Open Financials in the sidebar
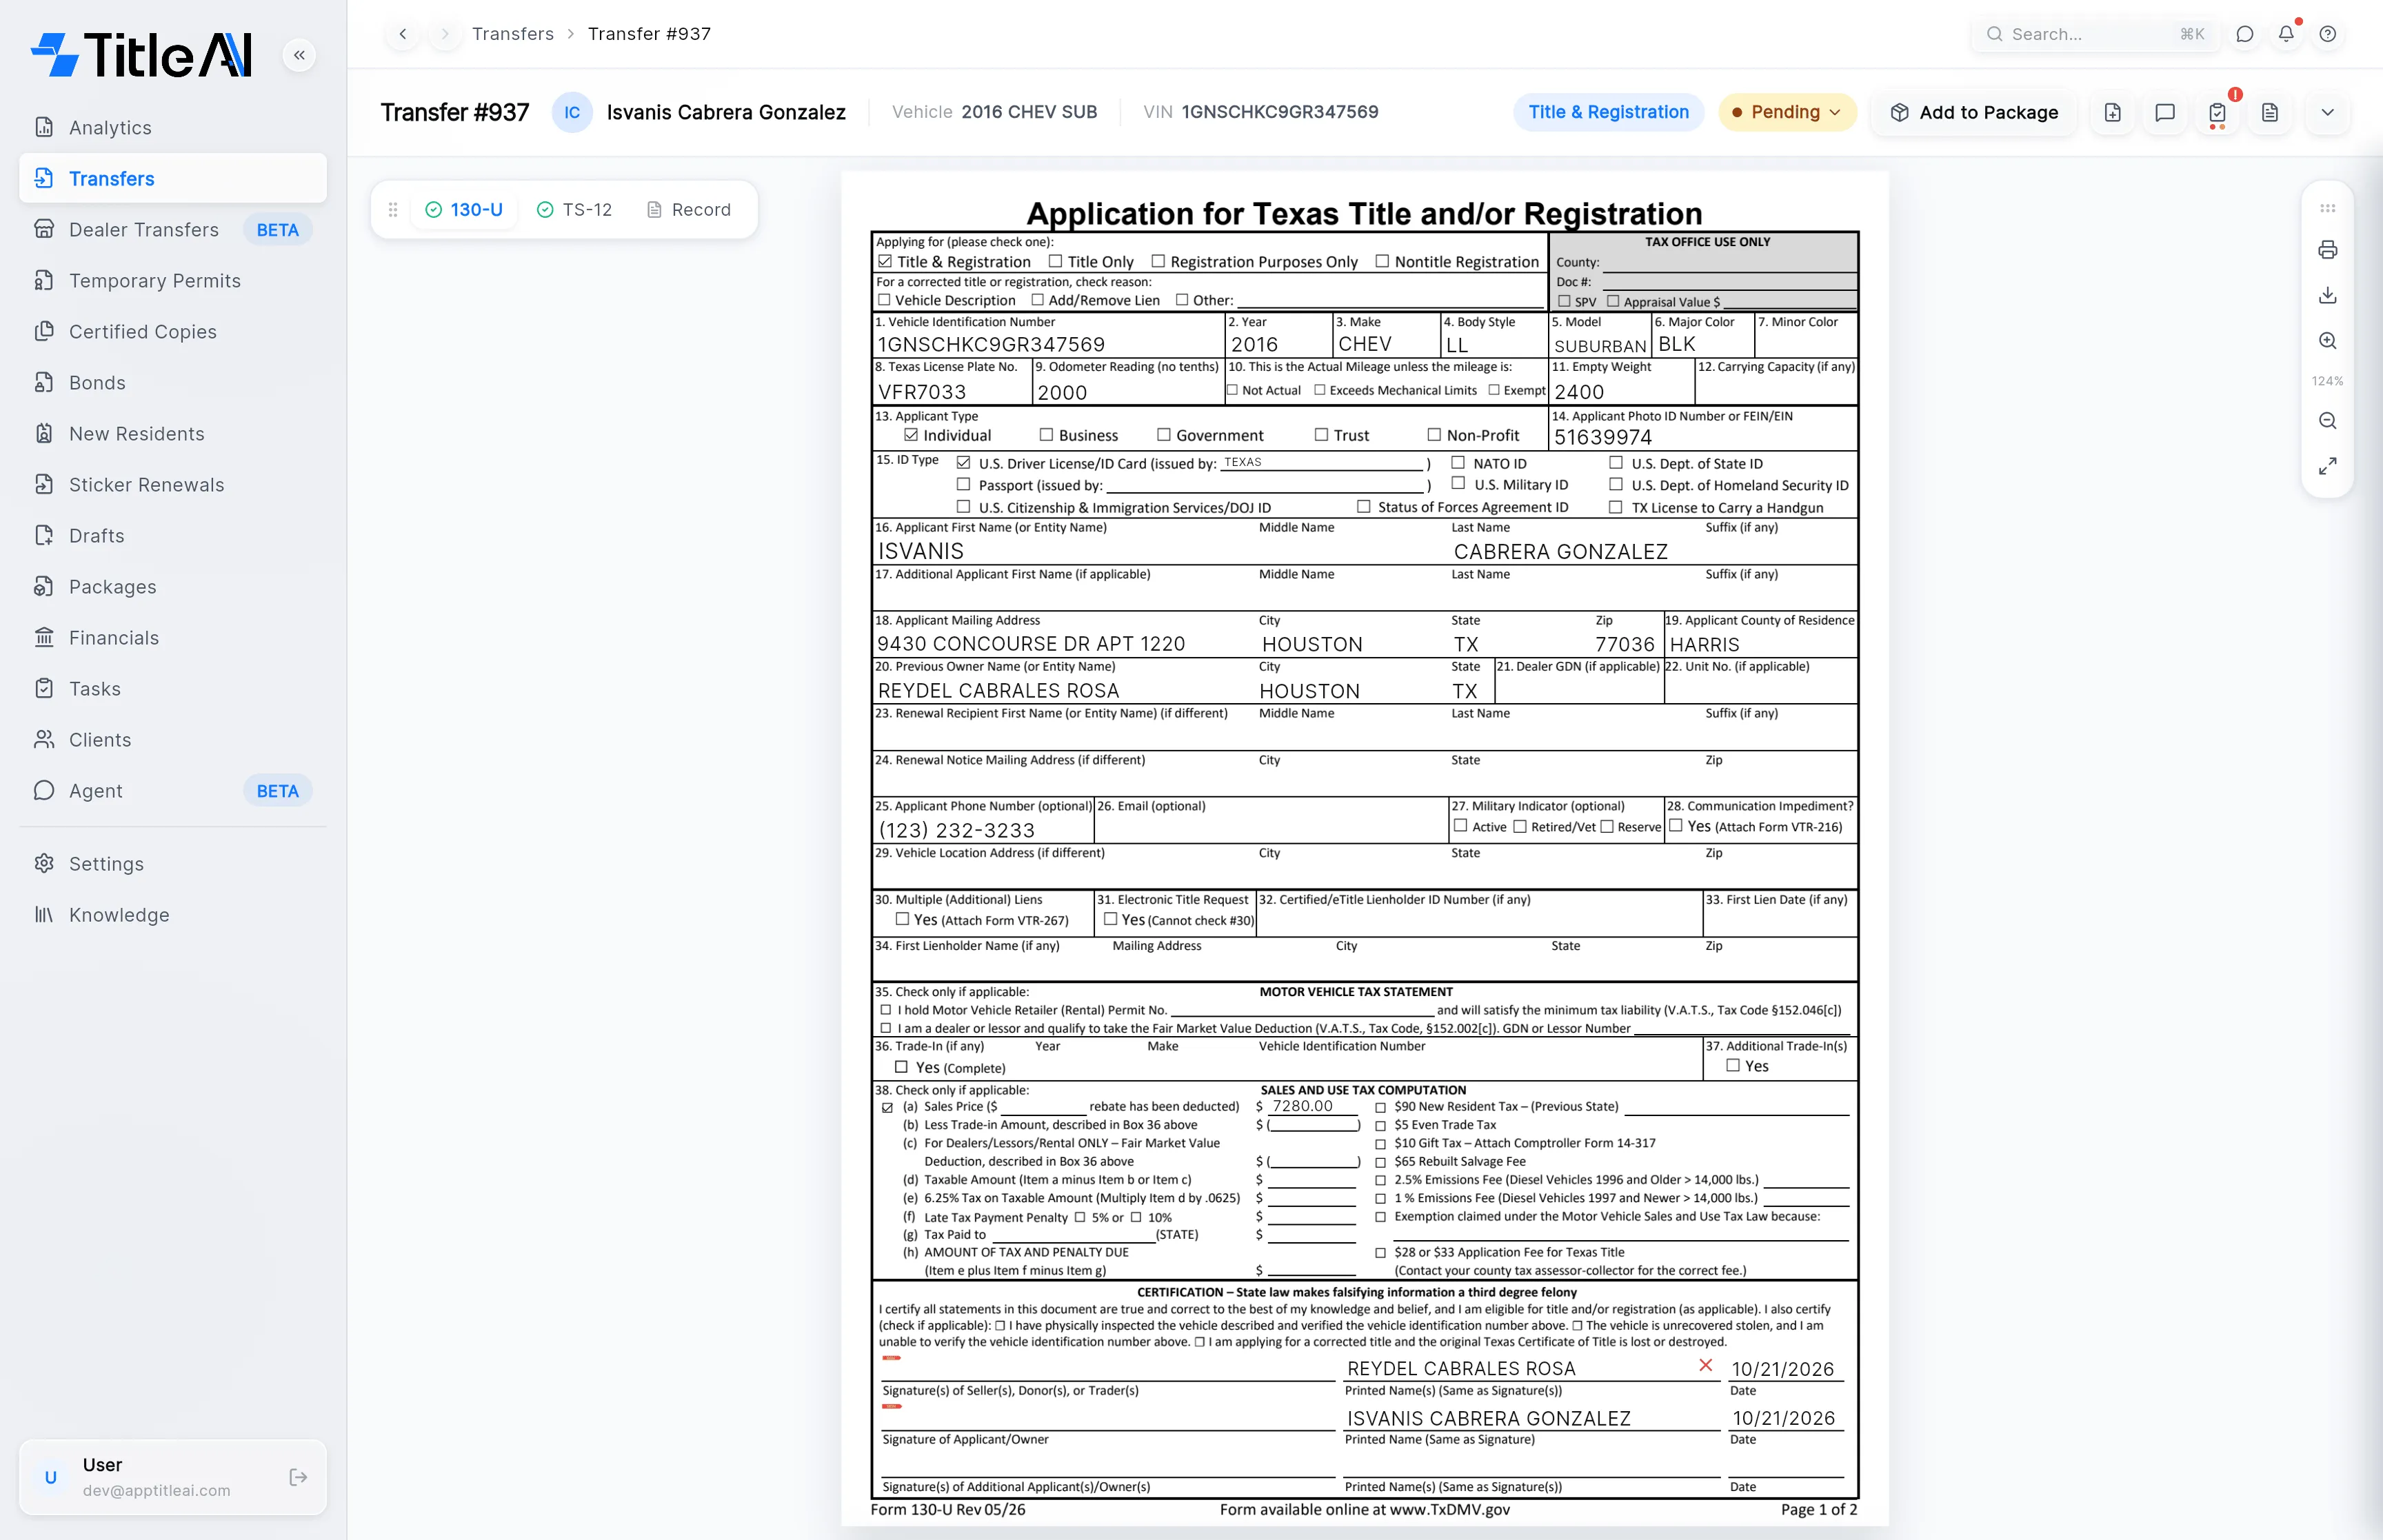The height and width of the screenshot is (1540, 2383). point(173,637)
